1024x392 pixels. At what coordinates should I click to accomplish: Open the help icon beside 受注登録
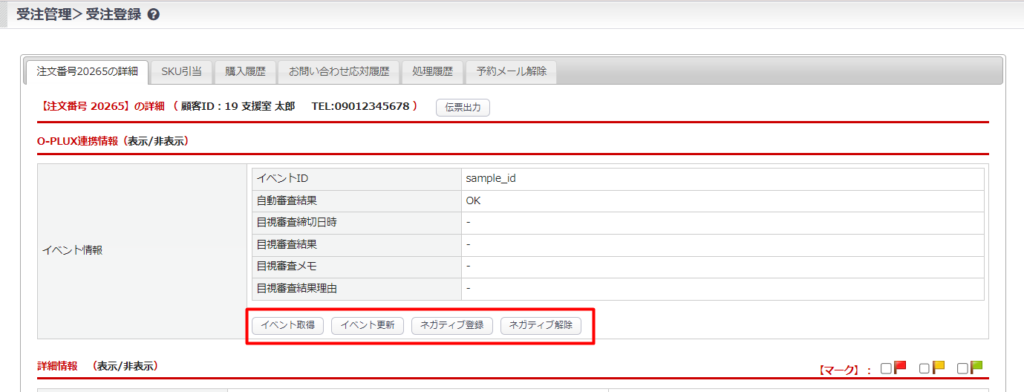pyautogui.click(x=153, y=14)
